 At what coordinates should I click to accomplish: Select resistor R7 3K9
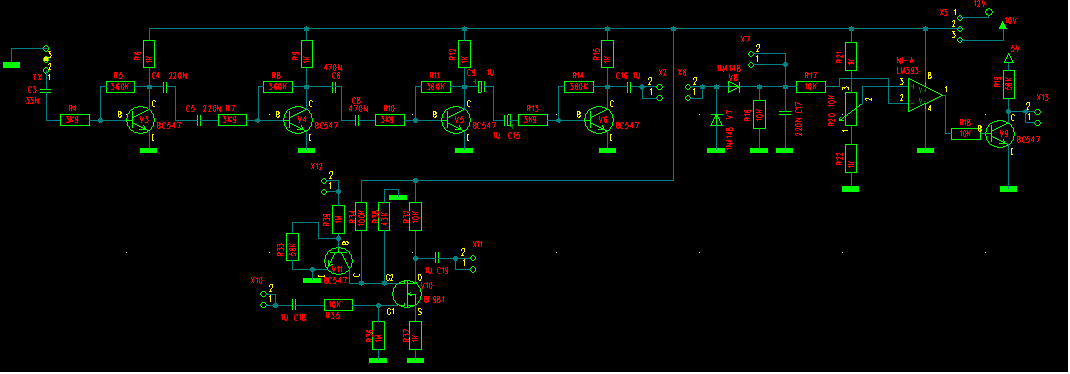pos(233,120)
